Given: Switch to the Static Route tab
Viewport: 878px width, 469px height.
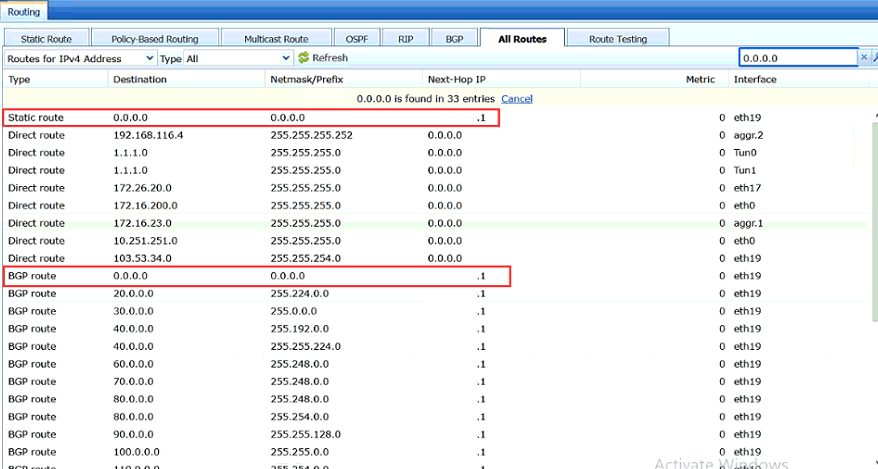Looking at the screenshot, I should tap(46, 39).
